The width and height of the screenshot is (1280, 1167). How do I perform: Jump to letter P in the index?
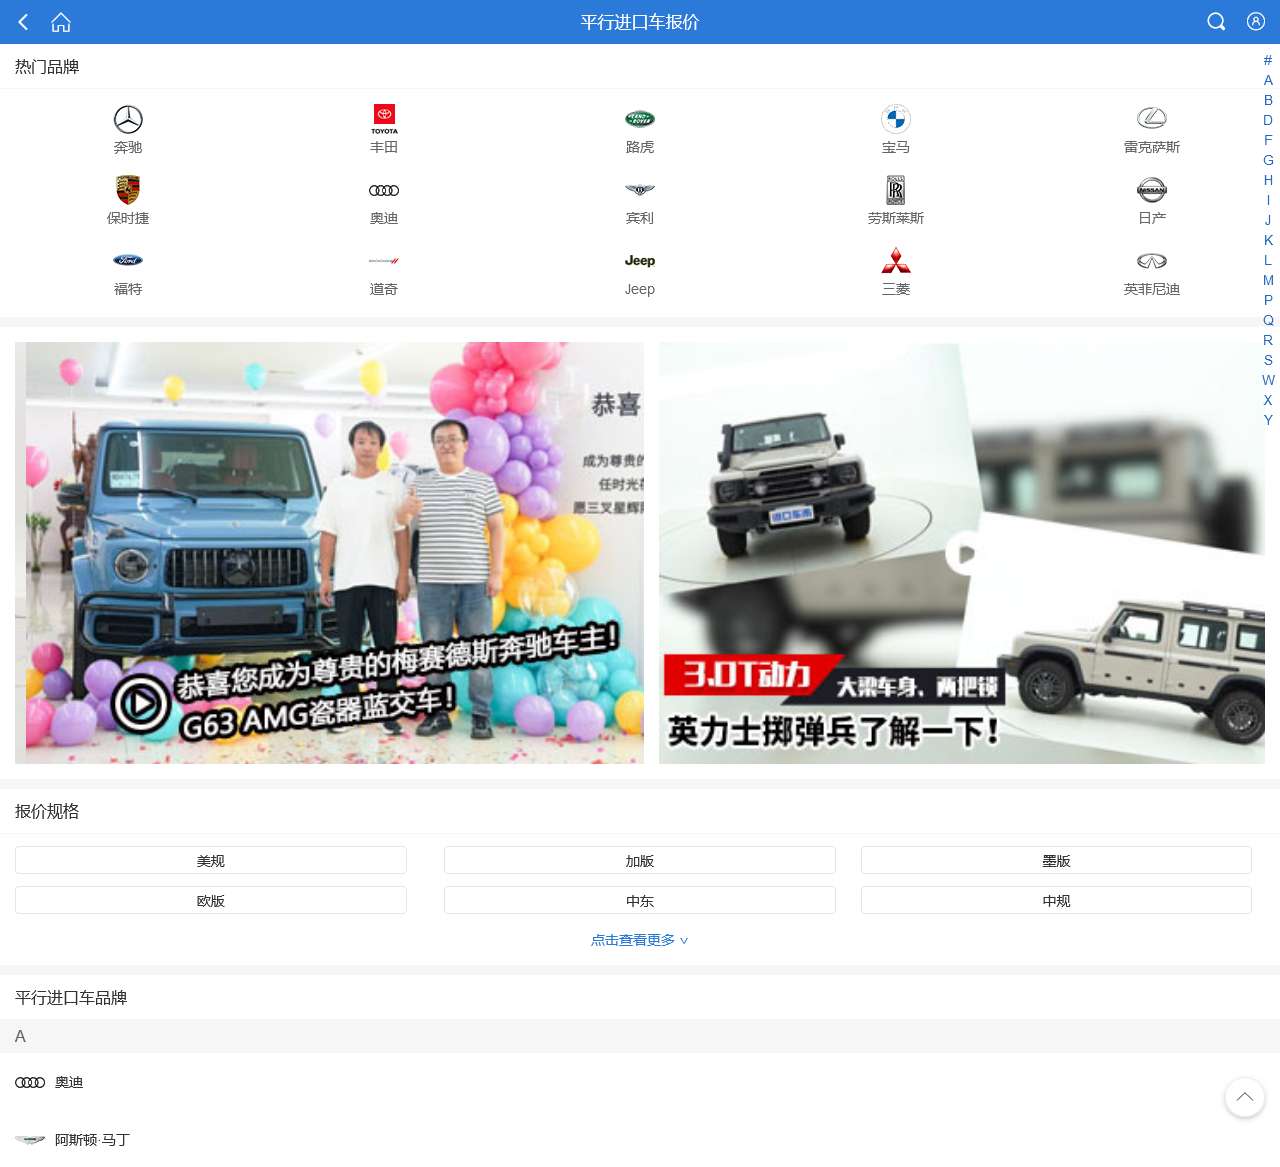pyautogui.click(x=1268, y=300)
